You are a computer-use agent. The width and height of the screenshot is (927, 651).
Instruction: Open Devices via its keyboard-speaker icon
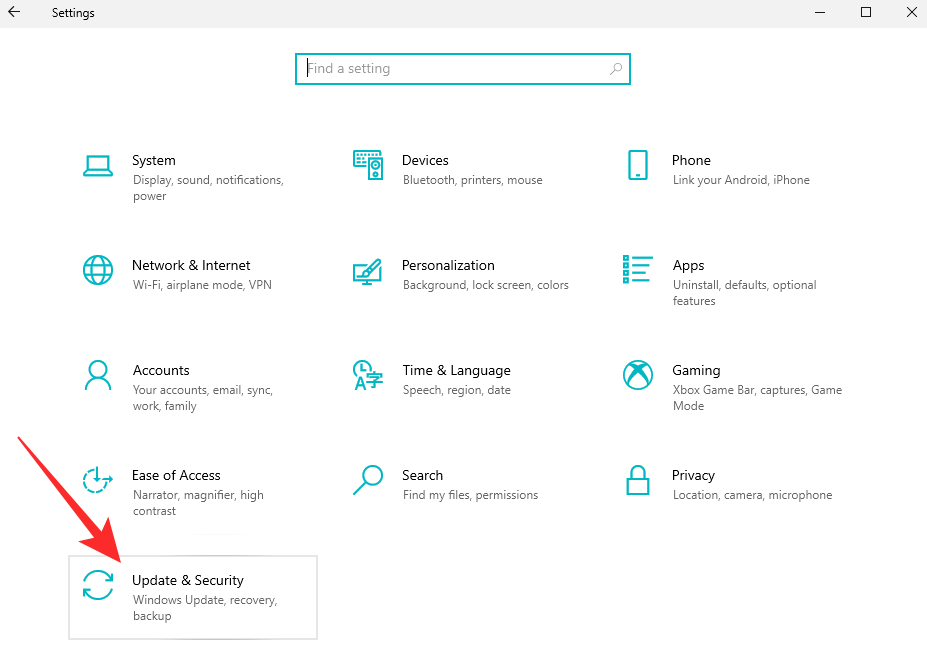click(368, 165)
